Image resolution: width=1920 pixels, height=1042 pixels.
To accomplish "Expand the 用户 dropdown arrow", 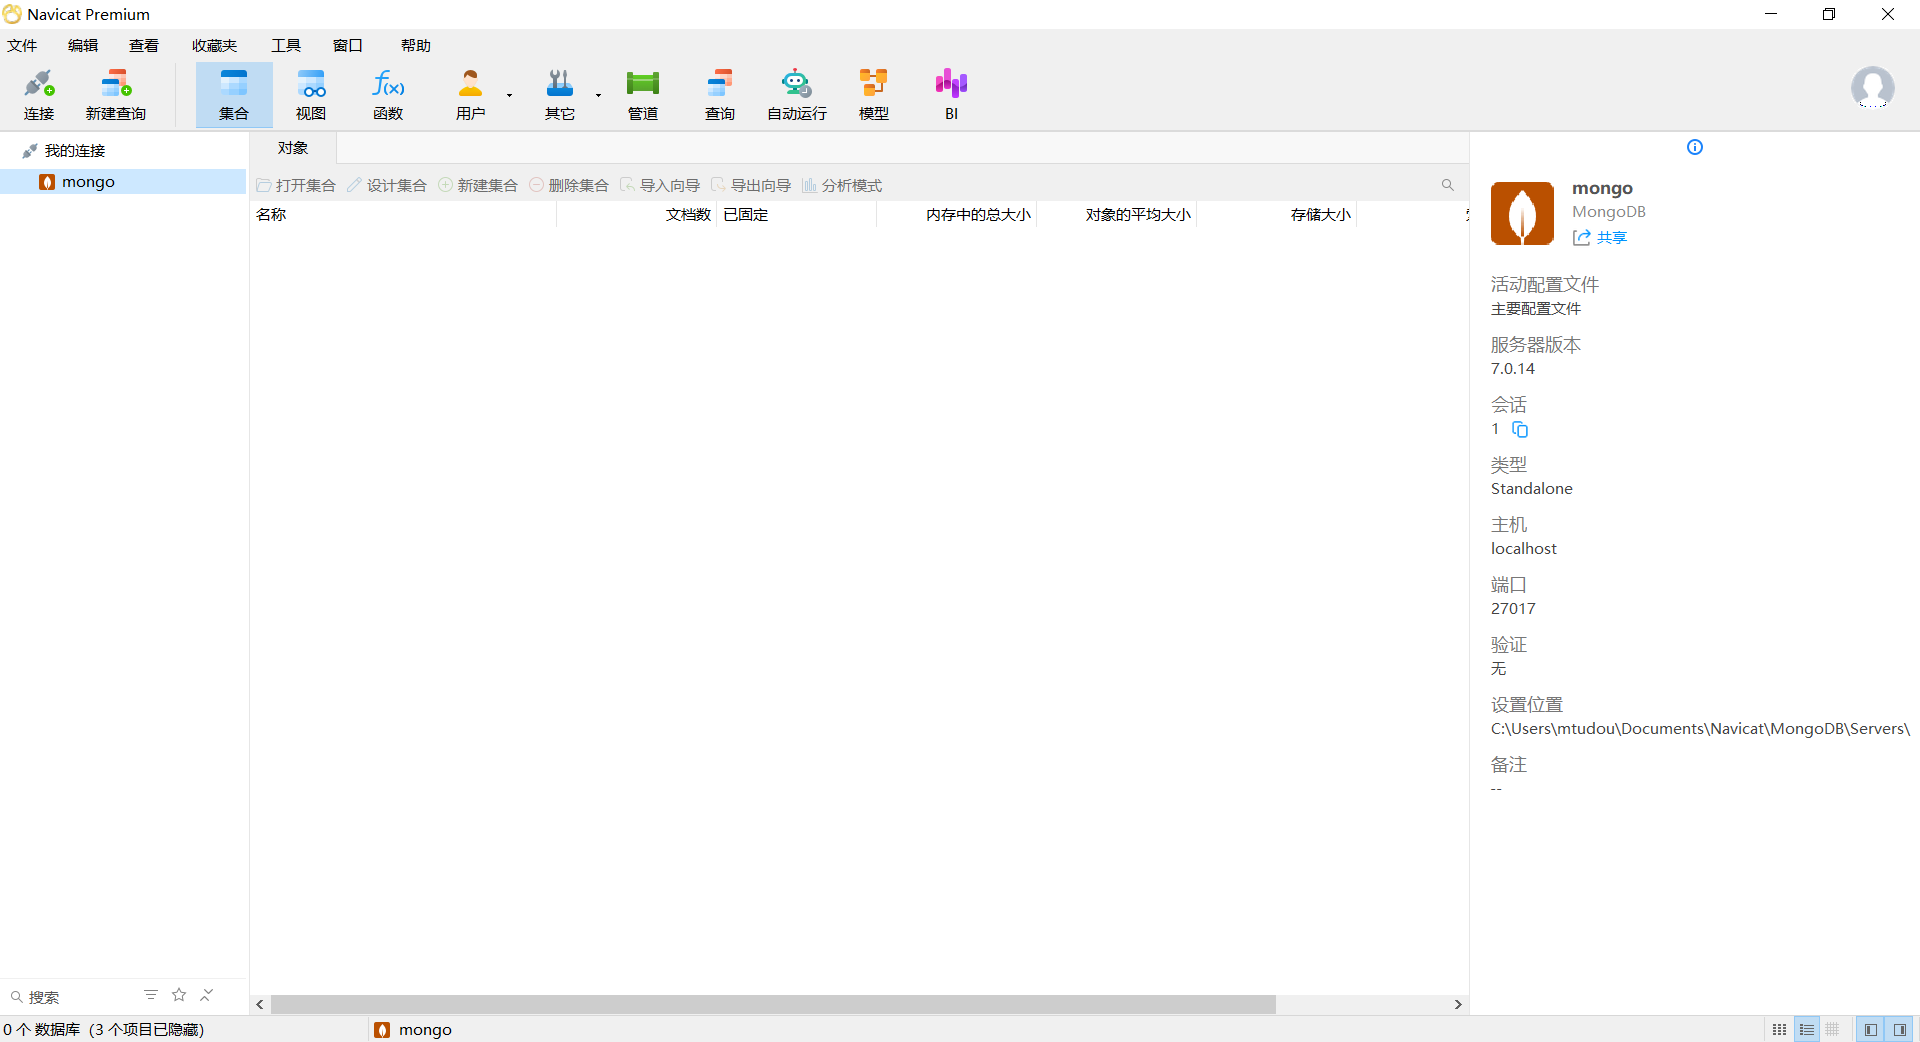I will pyautogui.click(x=509, y=96).
